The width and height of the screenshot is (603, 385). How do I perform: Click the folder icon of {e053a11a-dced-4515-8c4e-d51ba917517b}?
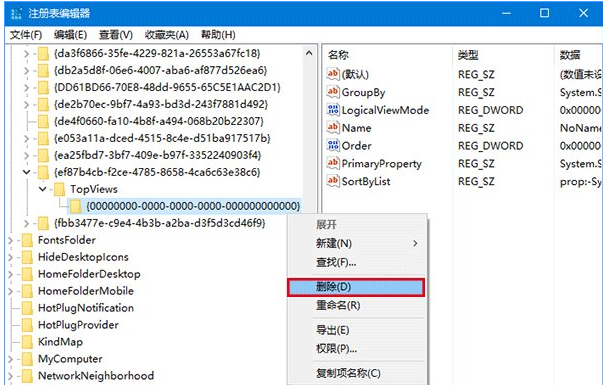tap(43, 138)
